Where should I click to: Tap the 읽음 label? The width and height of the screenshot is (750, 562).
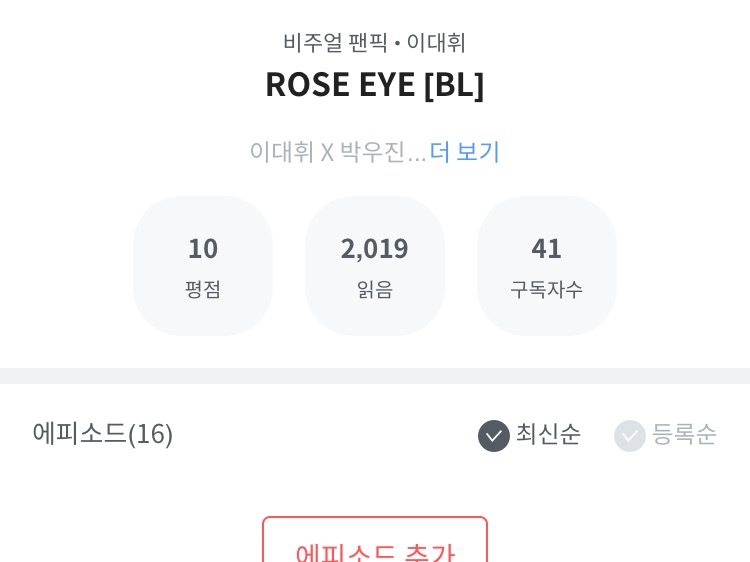tap(375, 289)
